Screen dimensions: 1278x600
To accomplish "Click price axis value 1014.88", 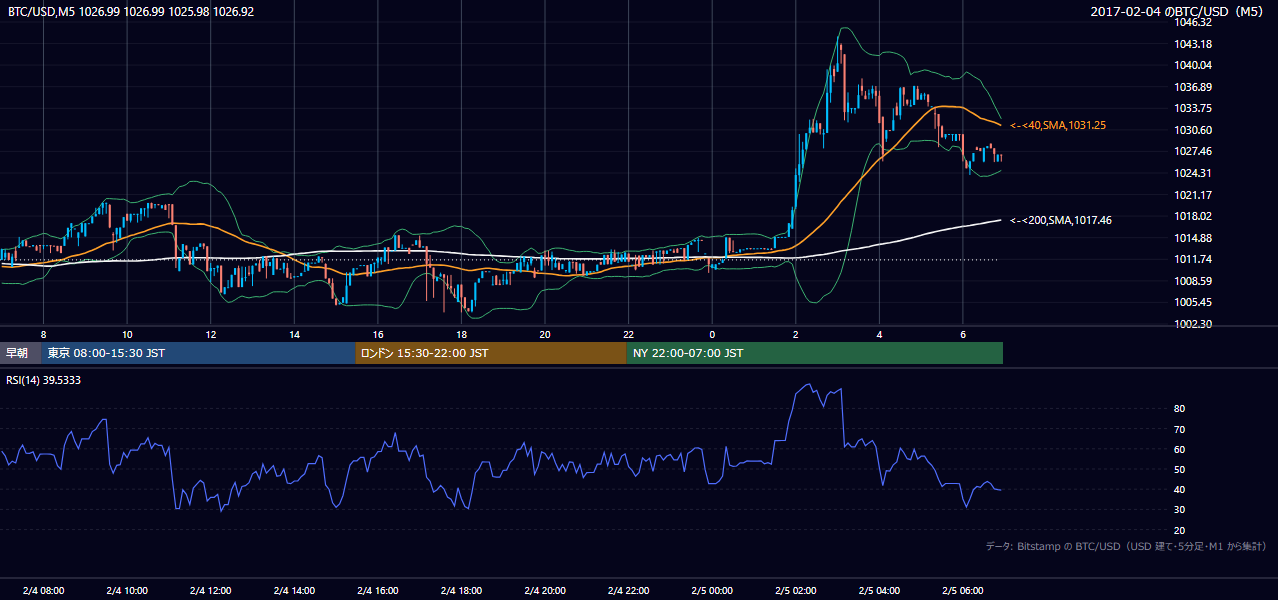I will coord(1194,238).
